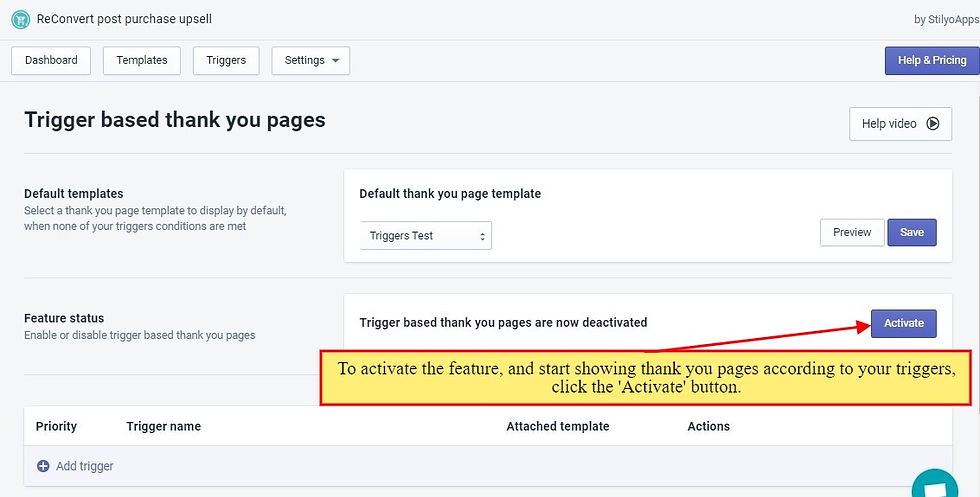
Task: Click the play icon in Help video
Action: click(x=932, y=124)
